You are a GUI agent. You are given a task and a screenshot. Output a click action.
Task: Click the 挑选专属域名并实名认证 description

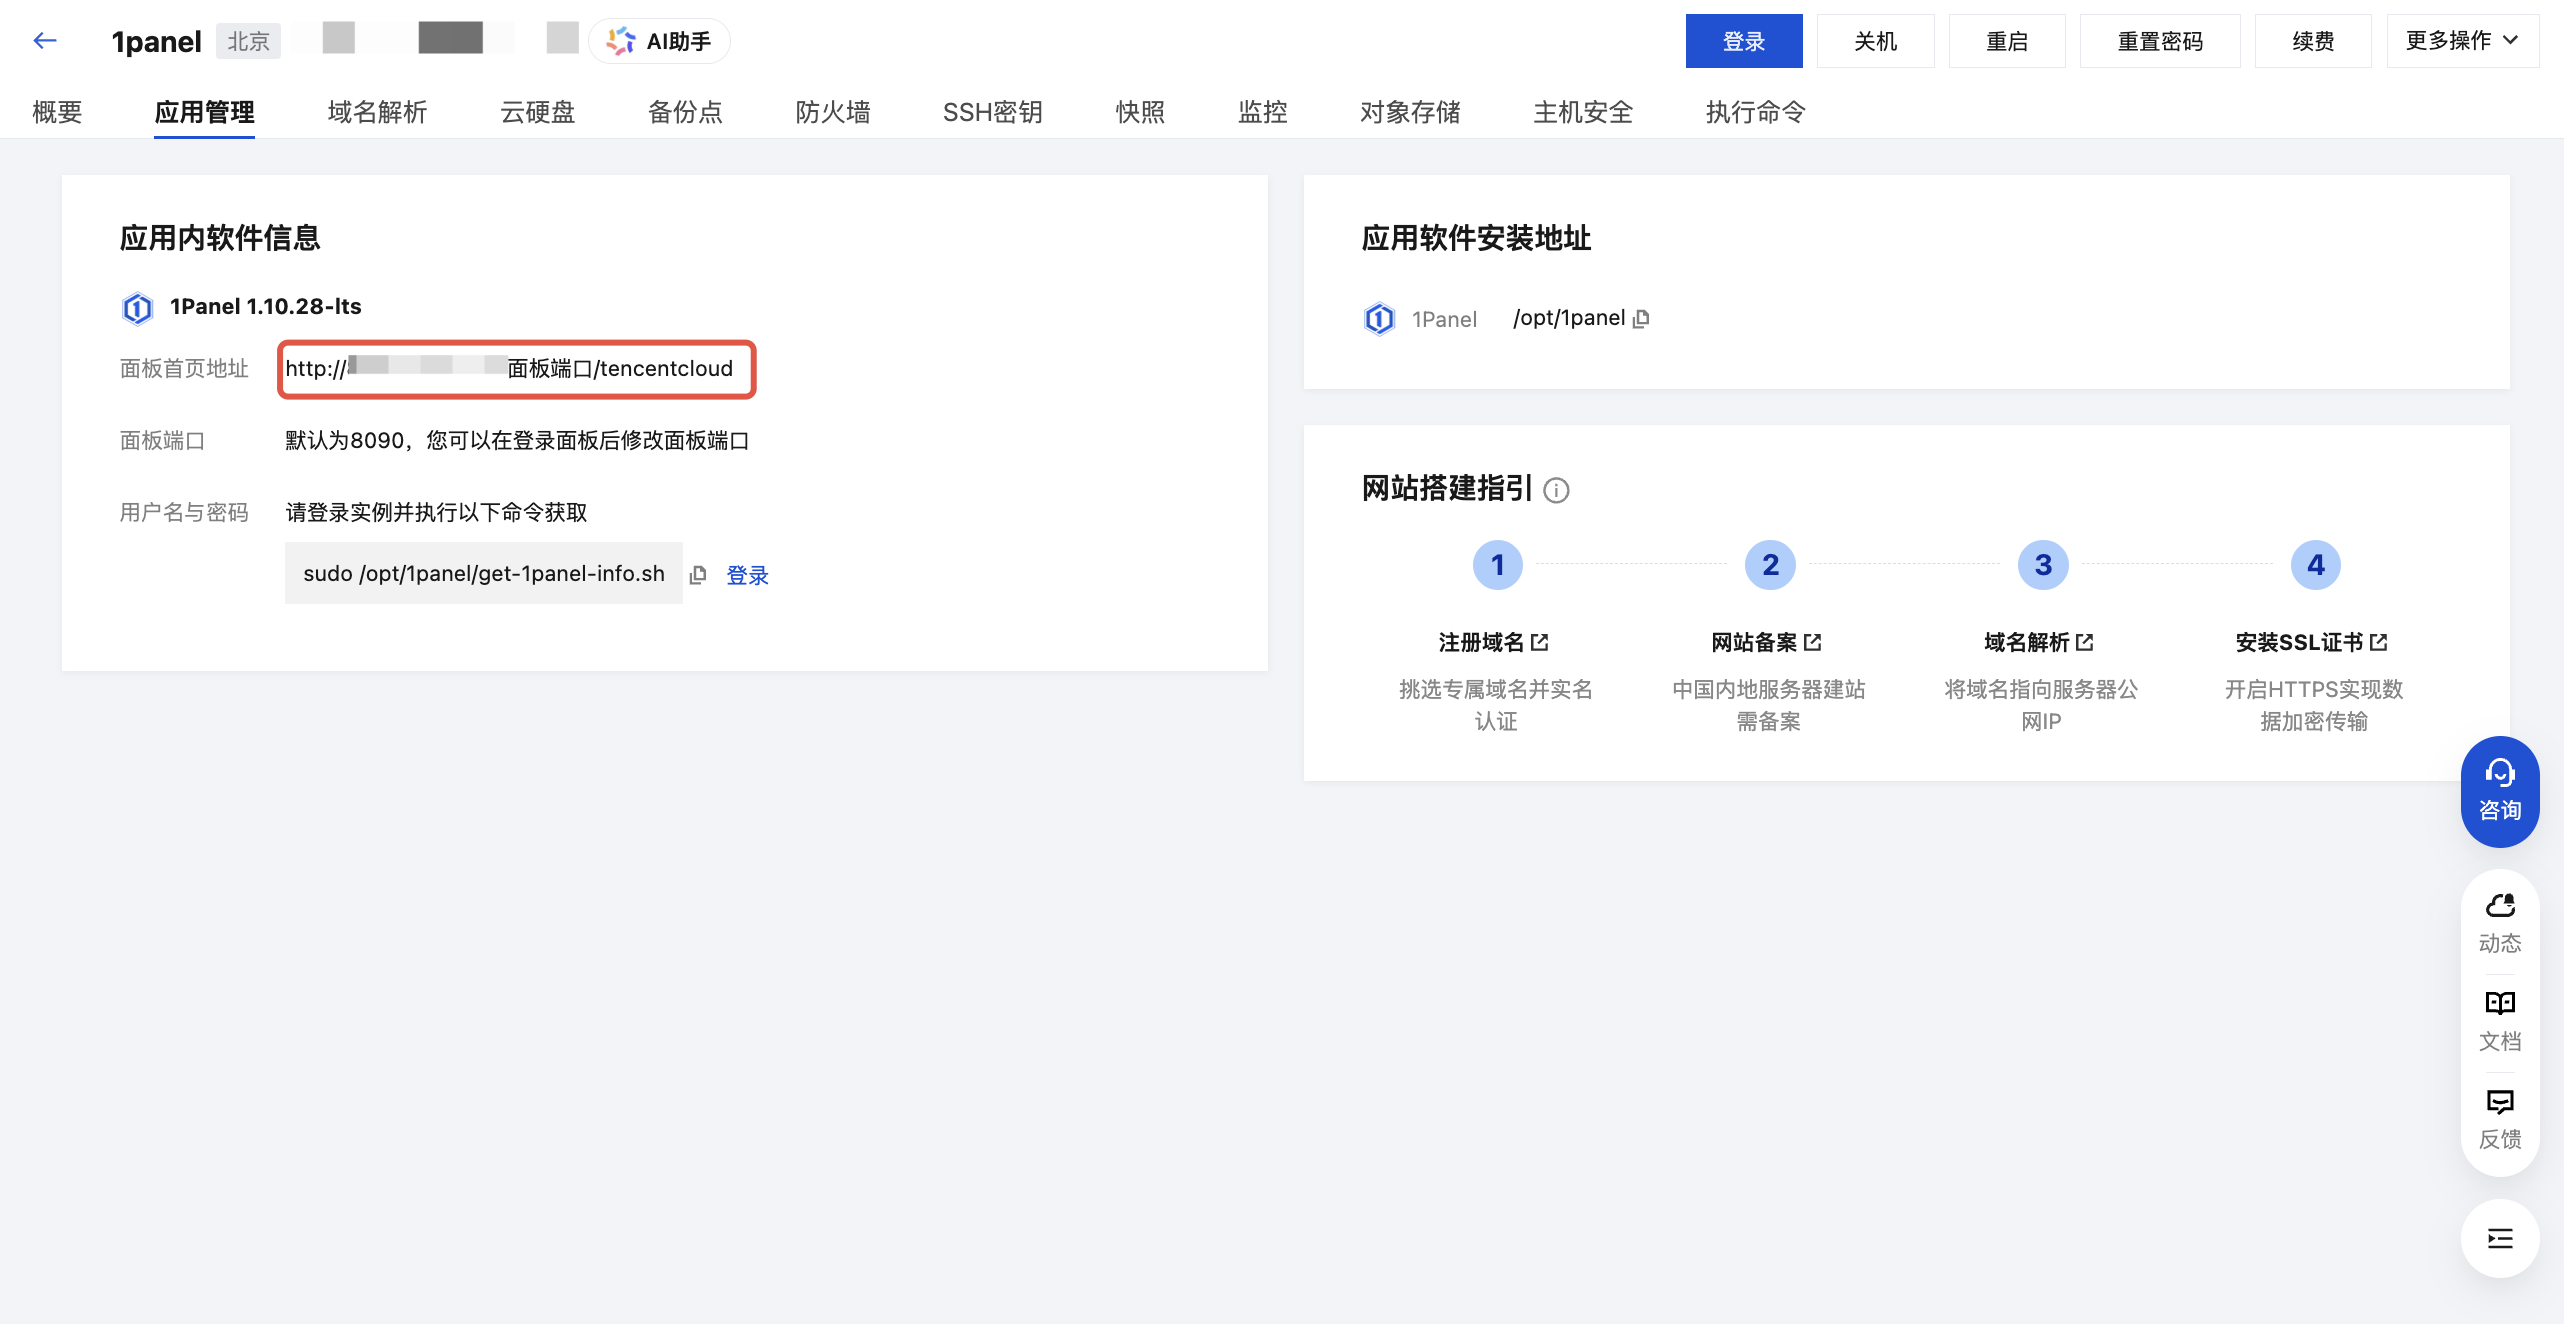click(x=1496, y=705)
